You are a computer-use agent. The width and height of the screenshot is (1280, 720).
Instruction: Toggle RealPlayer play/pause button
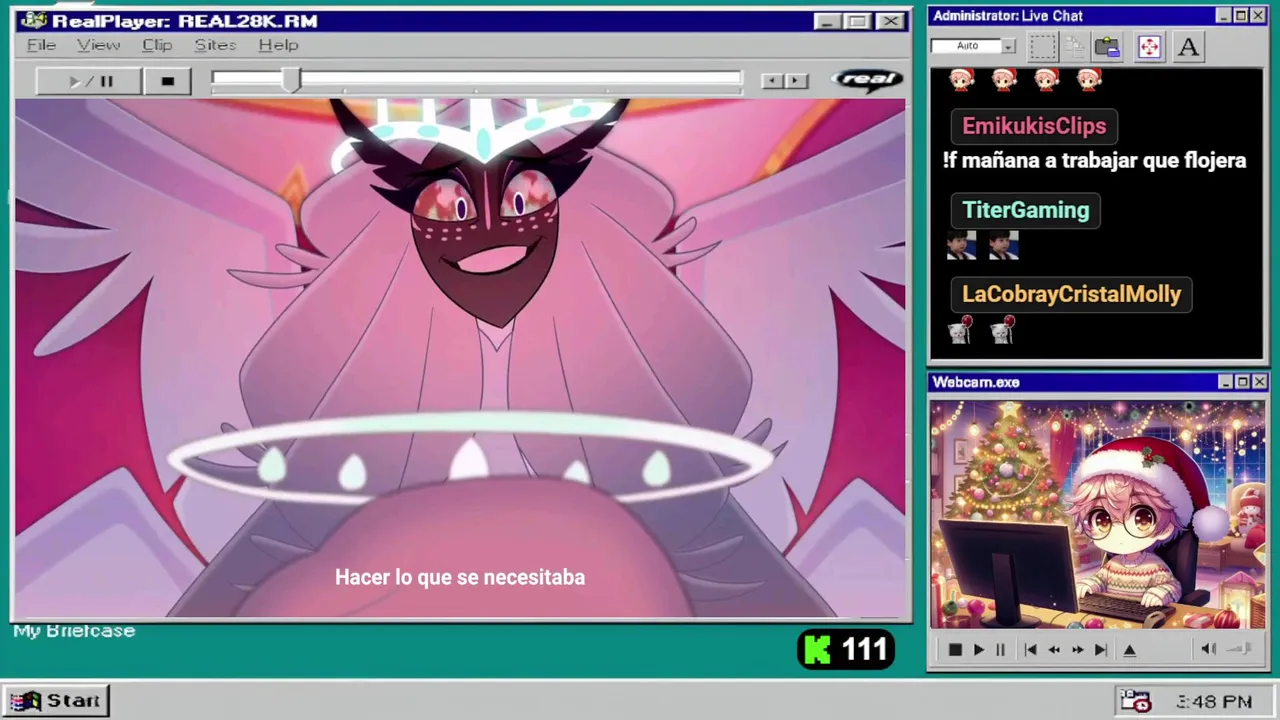point(89,81)
